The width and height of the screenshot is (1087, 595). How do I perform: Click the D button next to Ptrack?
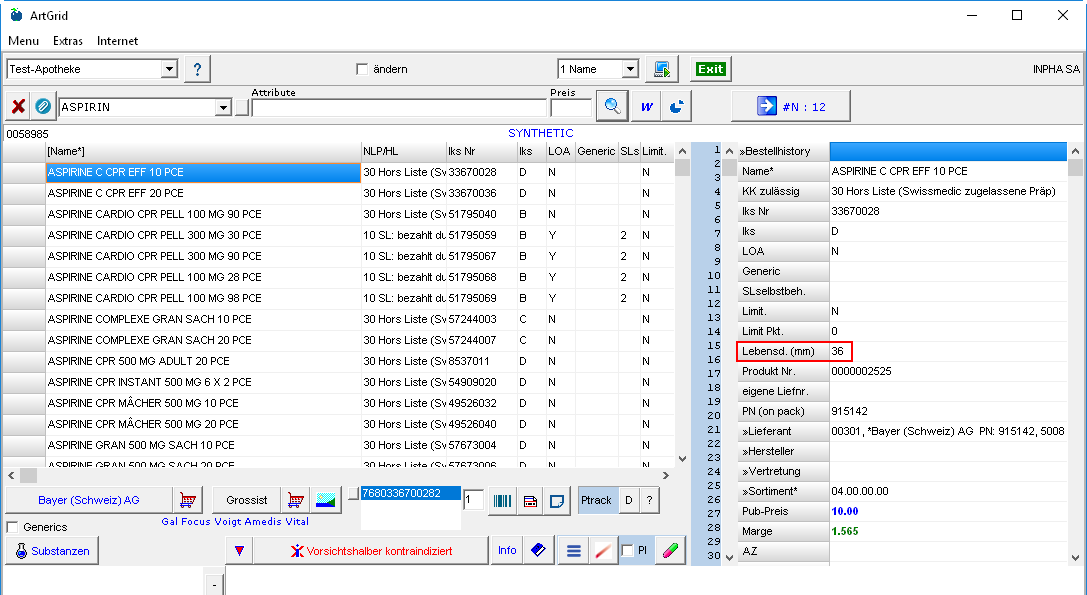pyautogui.click(x=628, y=500)
